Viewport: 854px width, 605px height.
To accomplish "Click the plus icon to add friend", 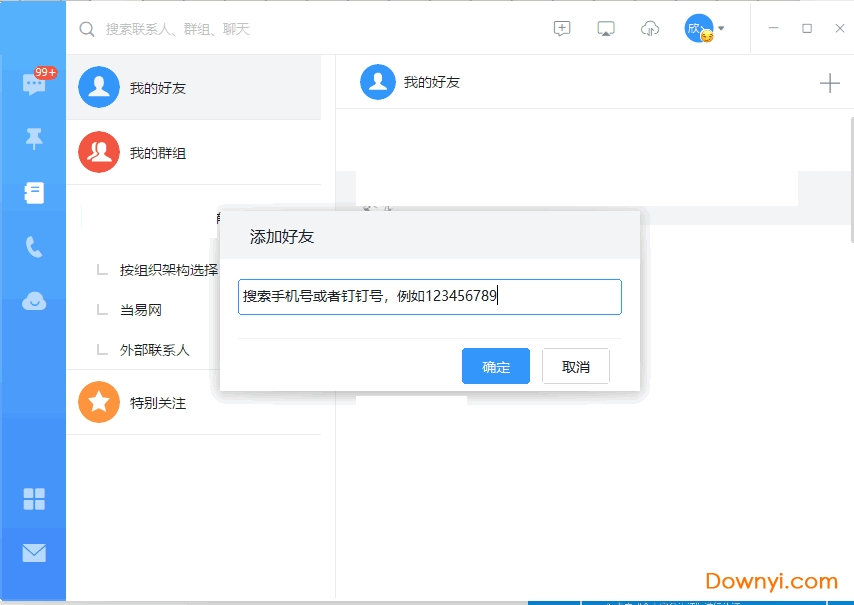I will coord(829,83).
